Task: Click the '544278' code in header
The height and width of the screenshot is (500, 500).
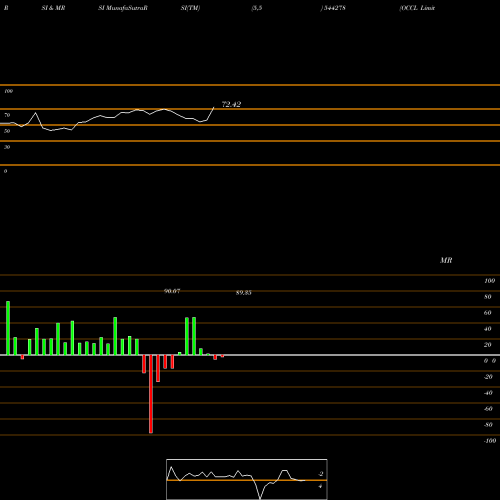Action: point(334,8)
